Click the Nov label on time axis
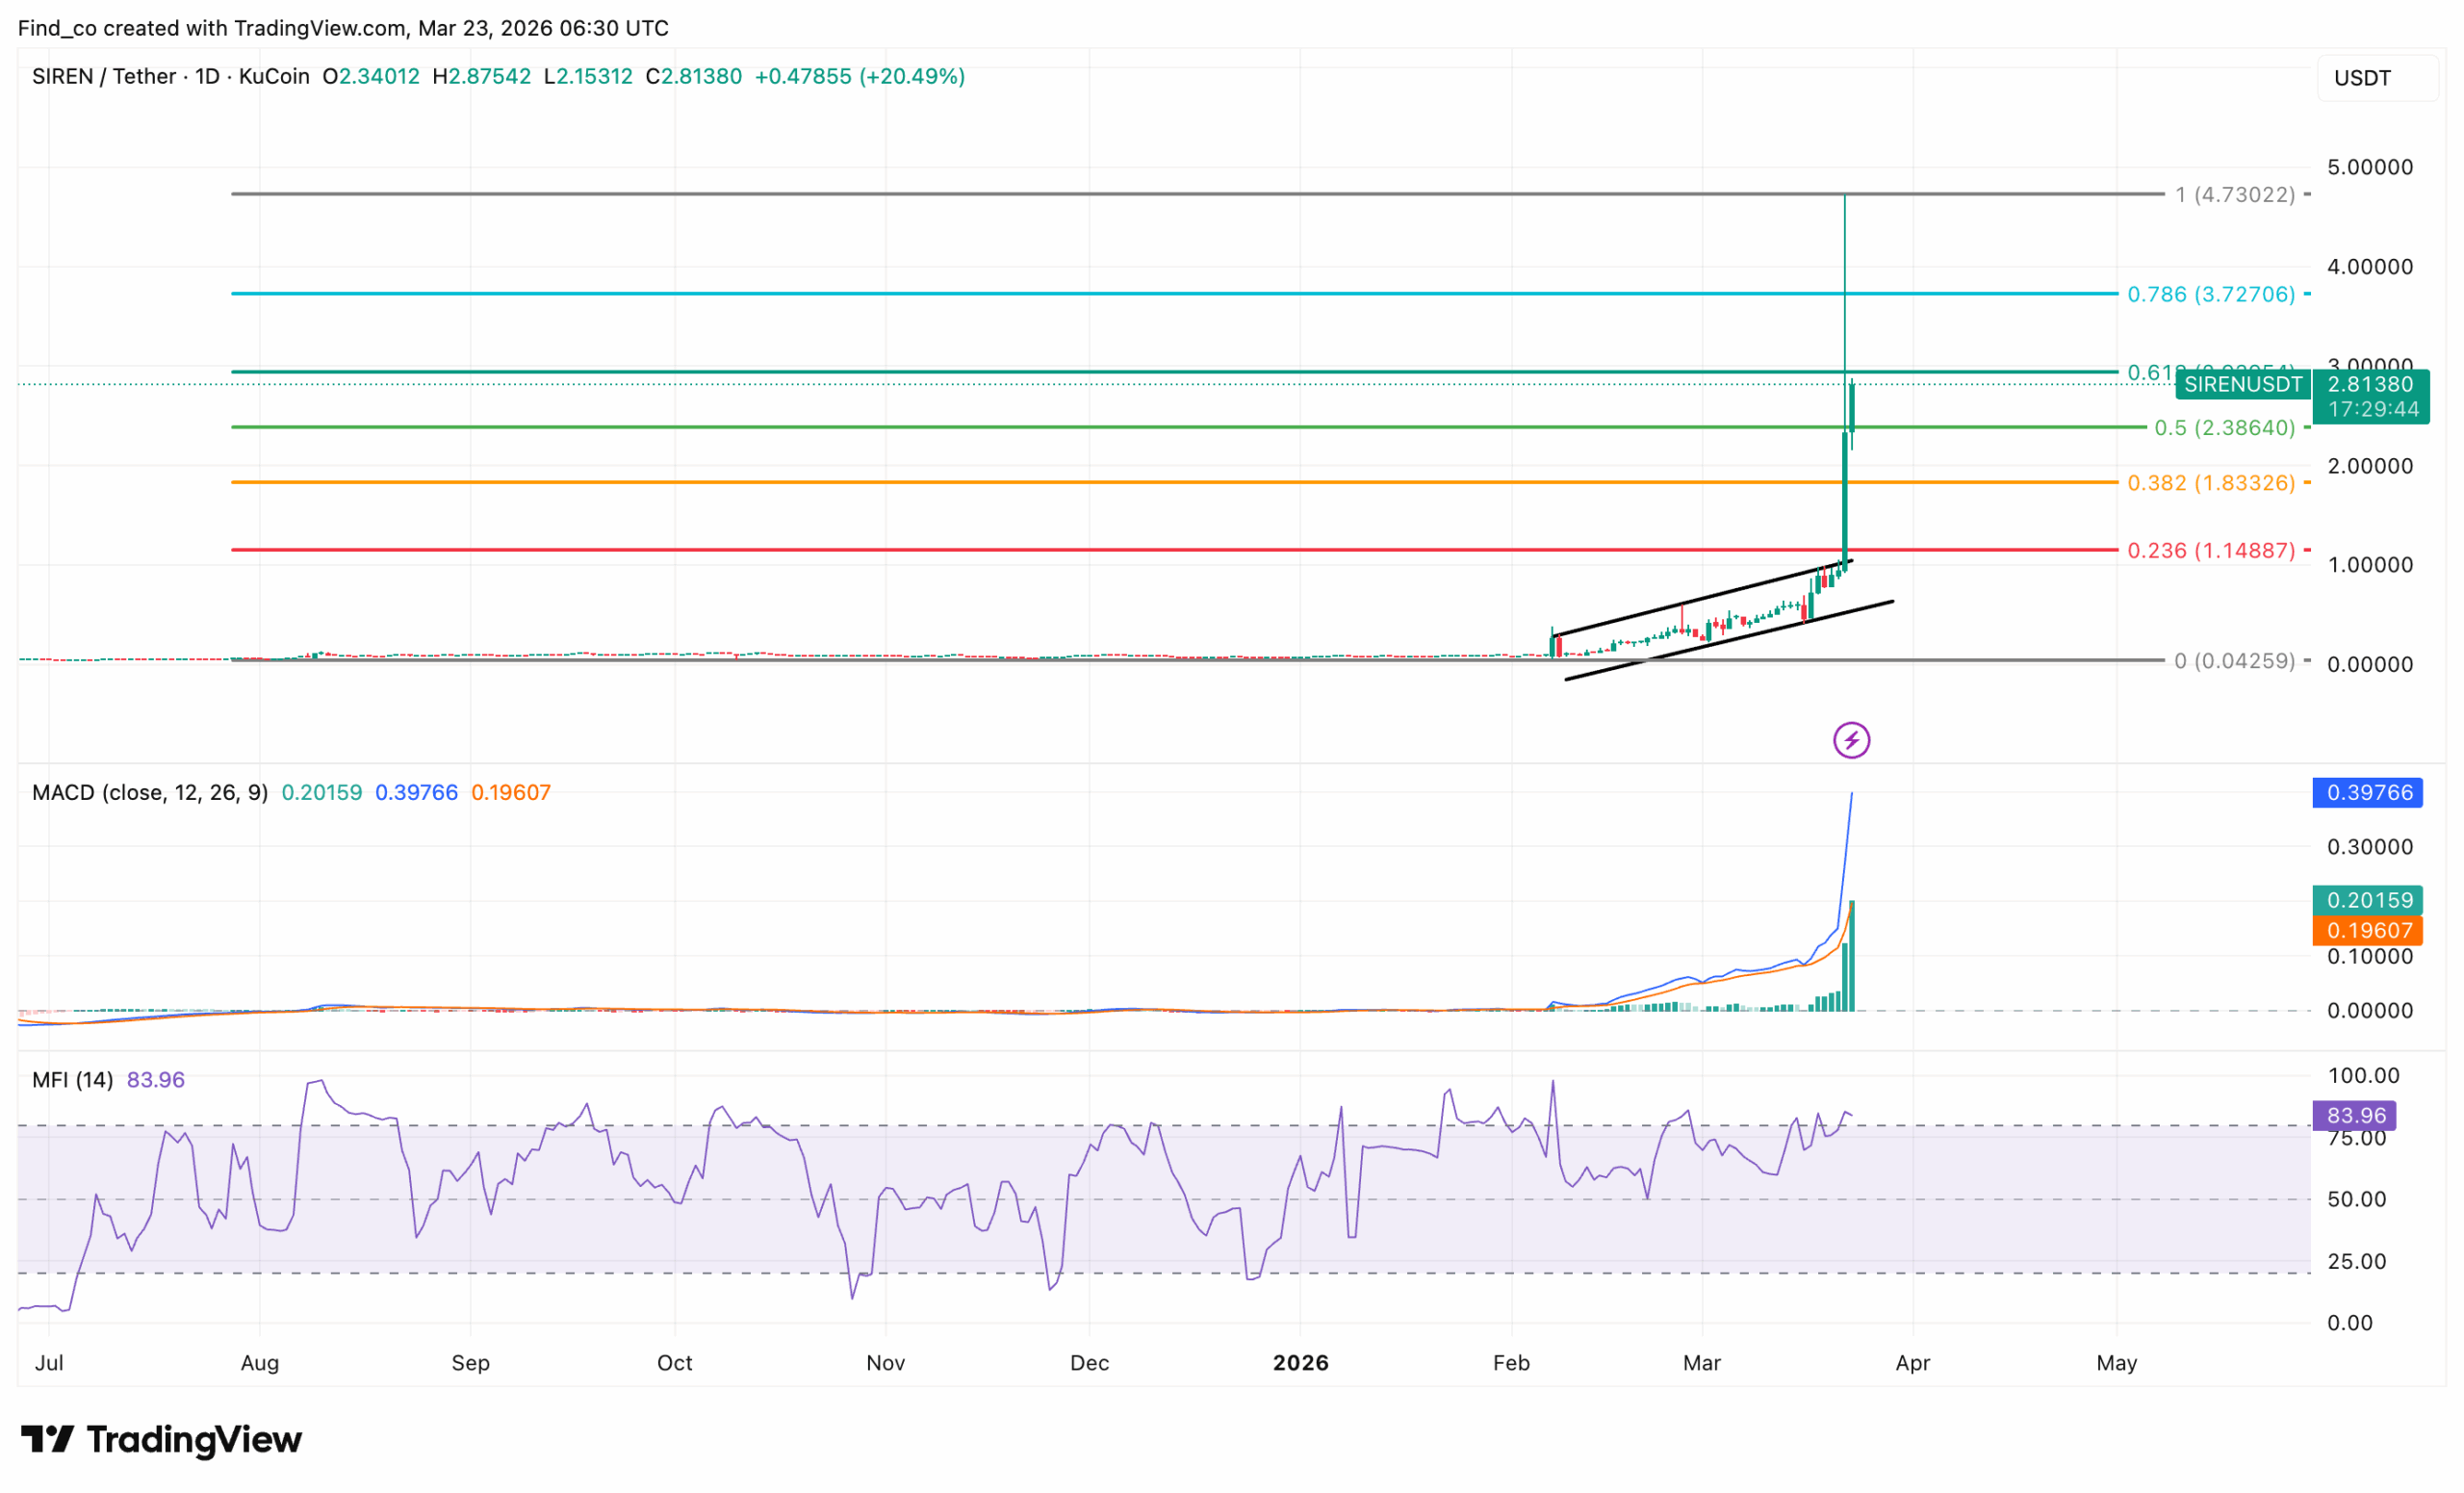Screen dimensions: 2464x1493 pyautogui.click(x=885, y=1362)
